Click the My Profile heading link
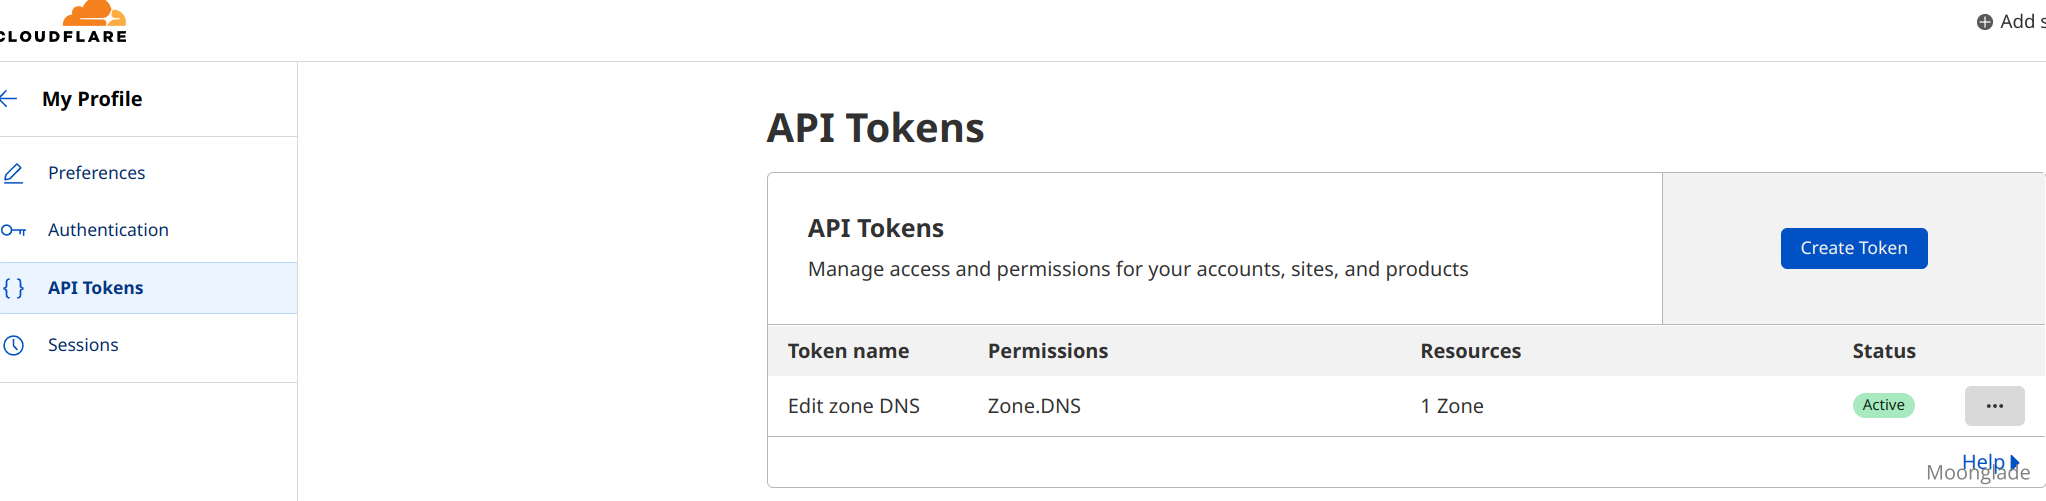 pos(92,99)
